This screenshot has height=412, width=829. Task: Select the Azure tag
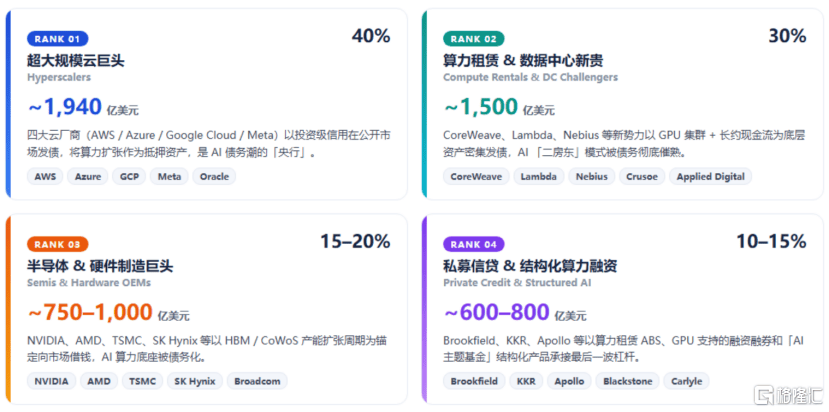point(88,177)
